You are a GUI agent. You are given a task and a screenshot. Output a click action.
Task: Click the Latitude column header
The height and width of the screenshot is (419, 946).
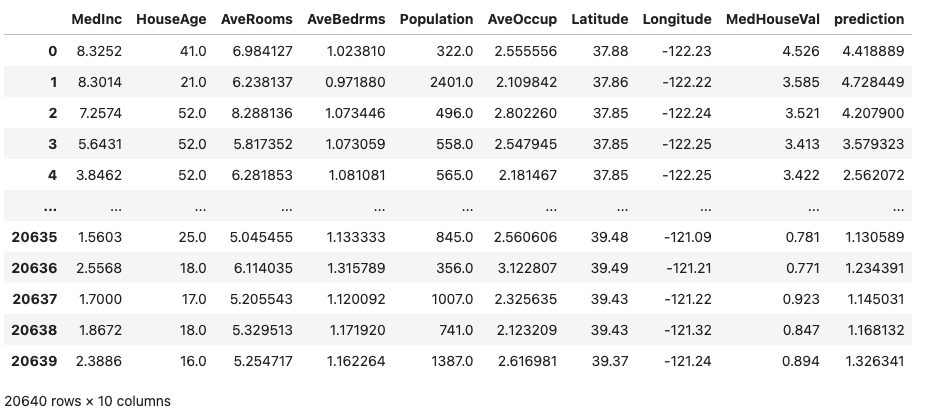pos(600,19)
